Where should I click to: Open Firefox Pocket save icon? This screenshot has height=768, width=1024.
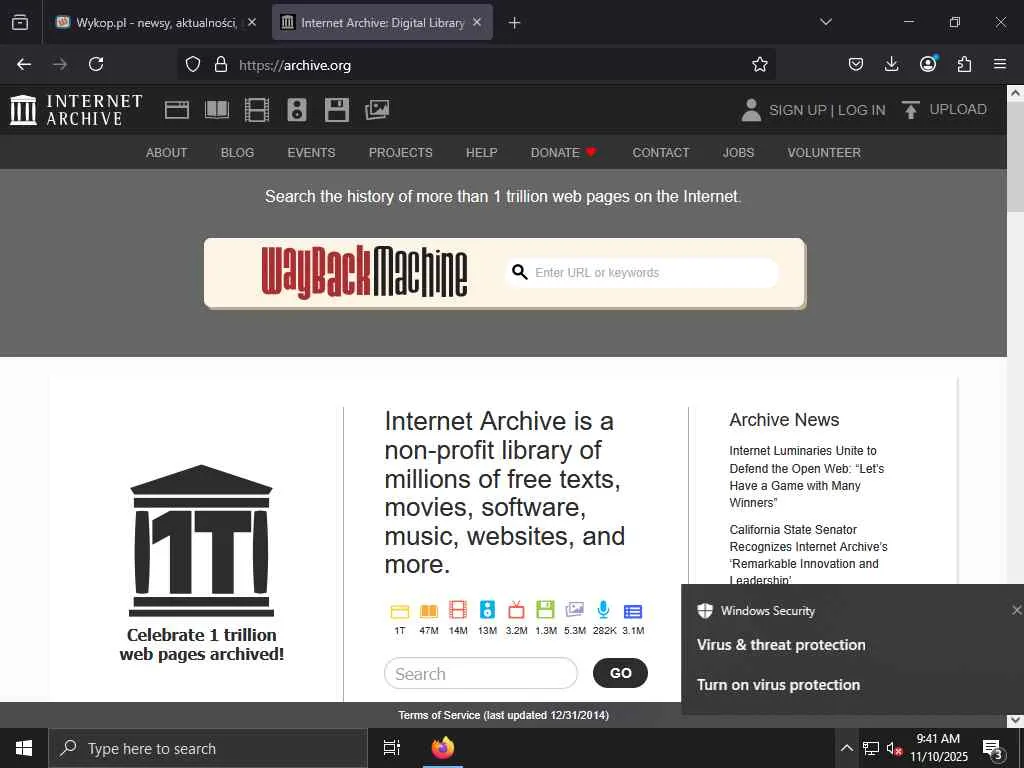[856, 64]
